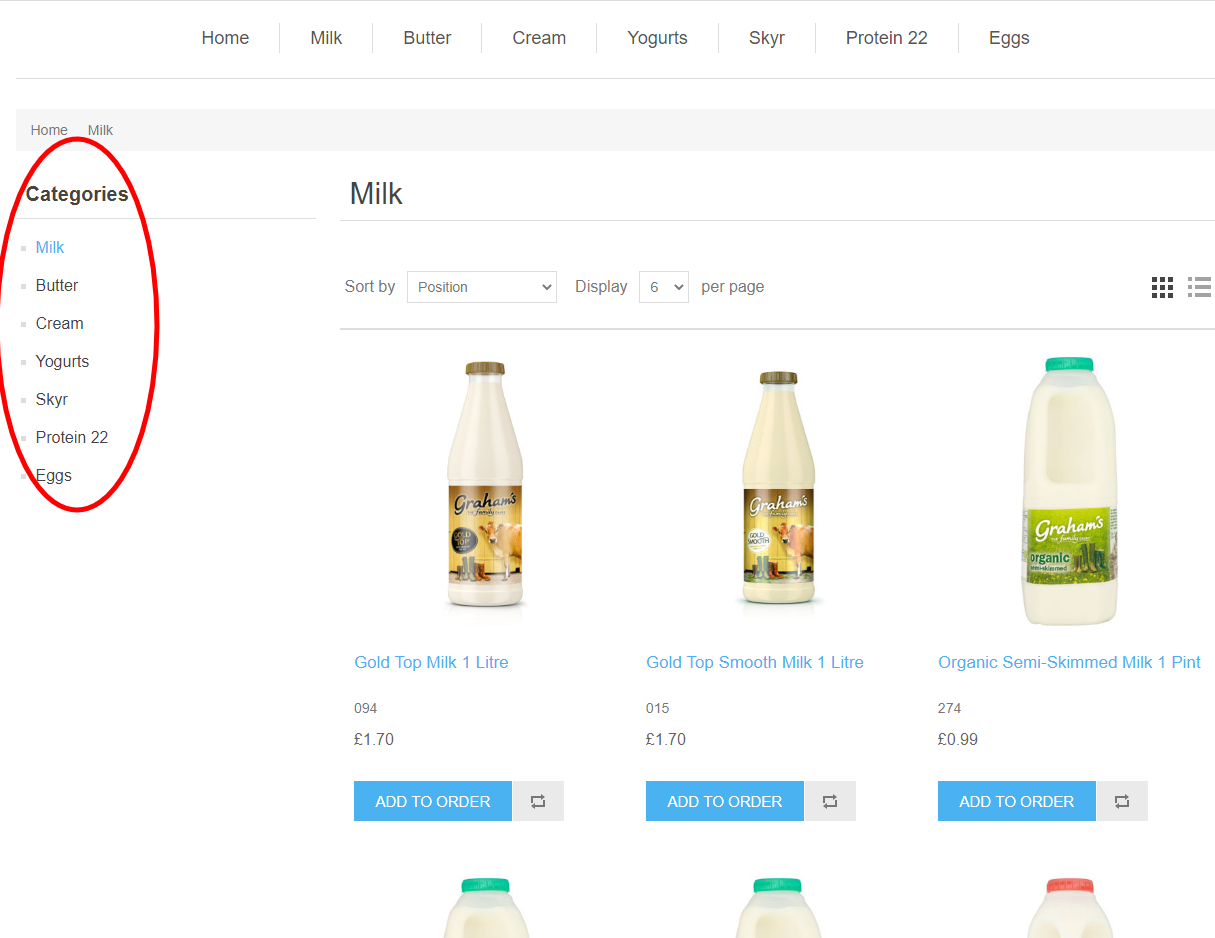Select Cream in Categories sidebar
This screenshot has width=1215, height=938.
coord(60,323)
